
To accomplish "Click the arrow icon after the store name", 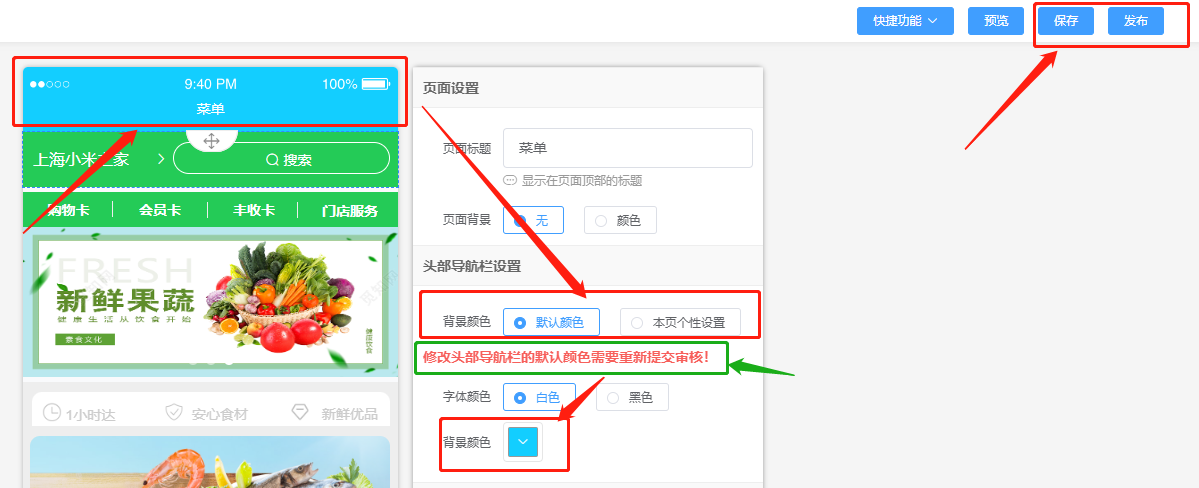I will pos(160,159).
